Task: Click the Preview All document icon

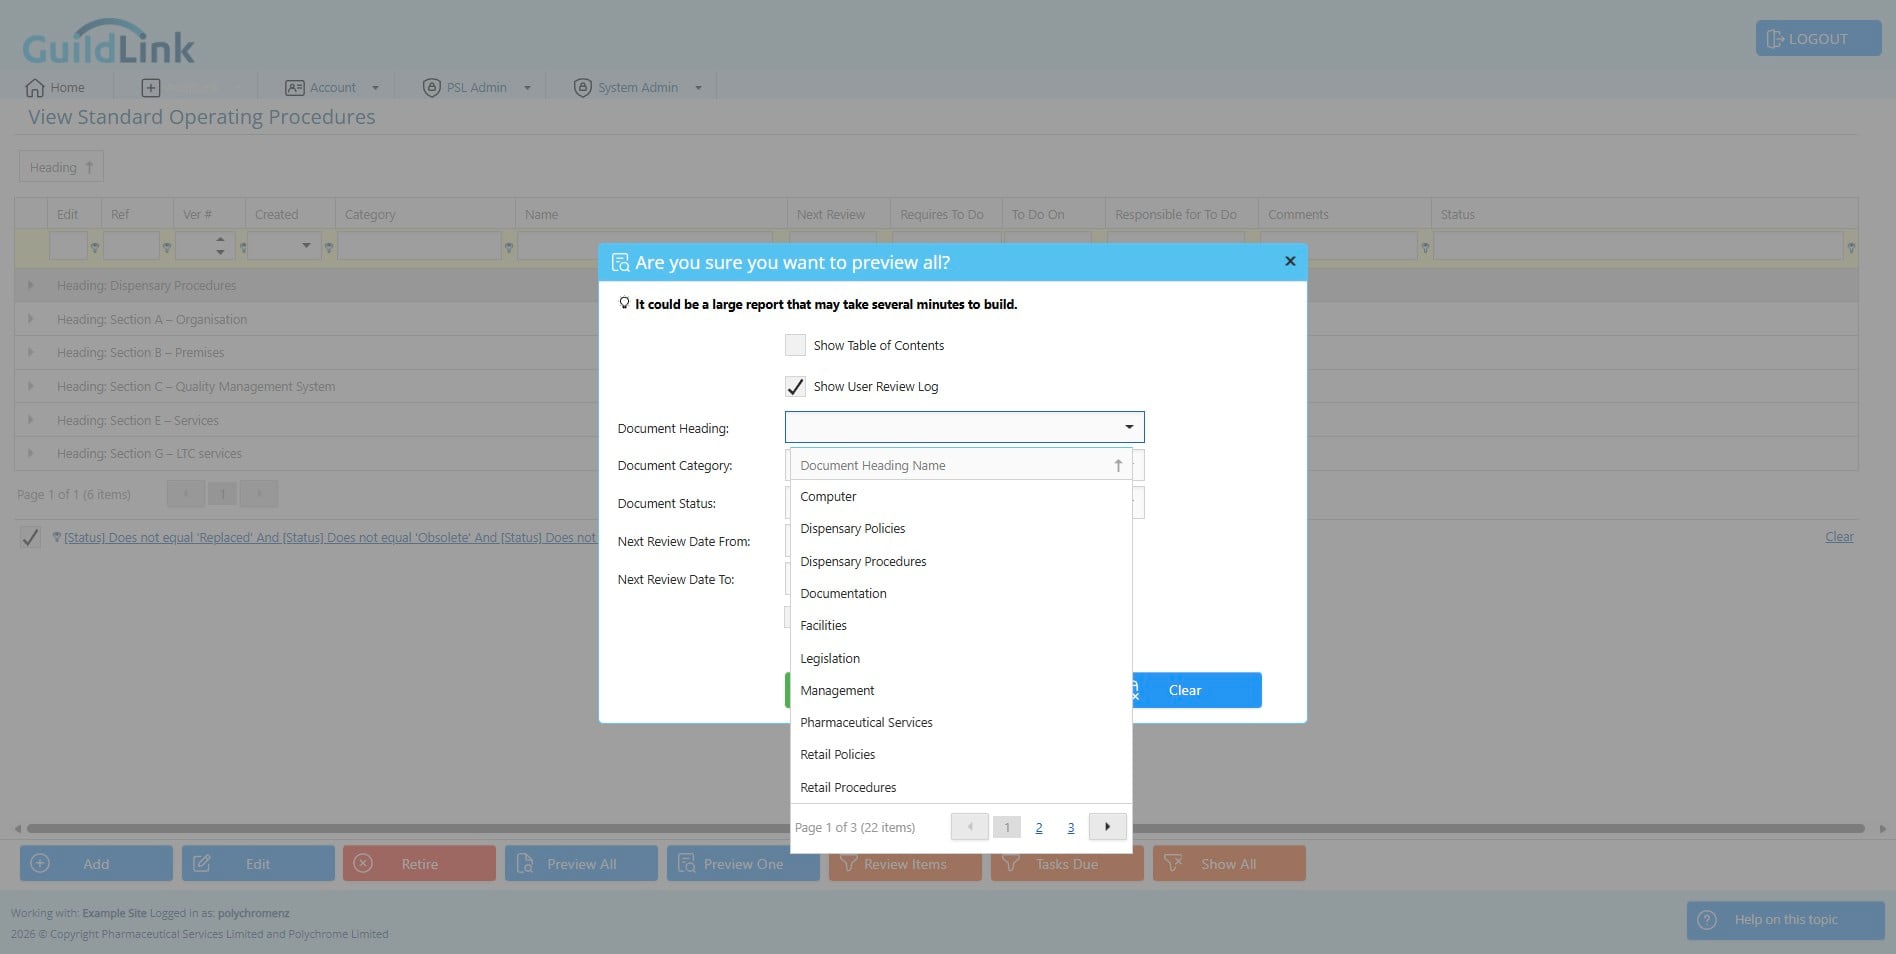Action: 525,863
